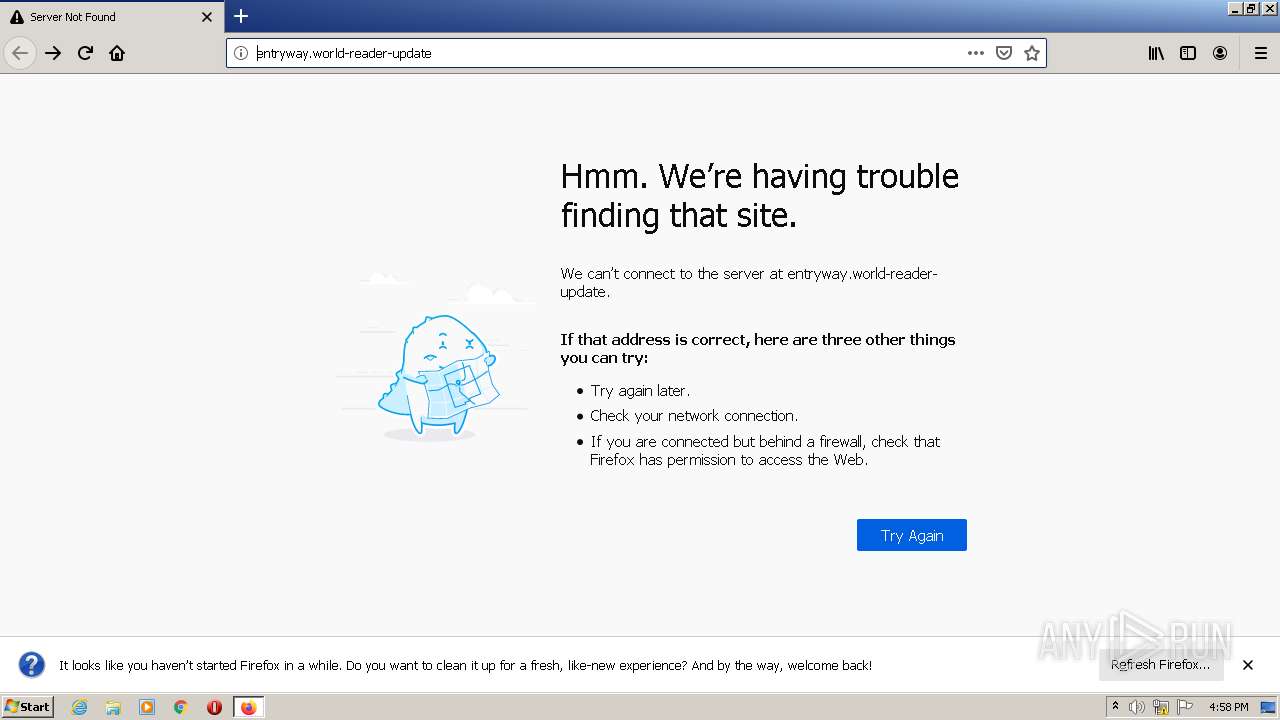Click 'Check your network connection.' text

click(x=694, y=416)
